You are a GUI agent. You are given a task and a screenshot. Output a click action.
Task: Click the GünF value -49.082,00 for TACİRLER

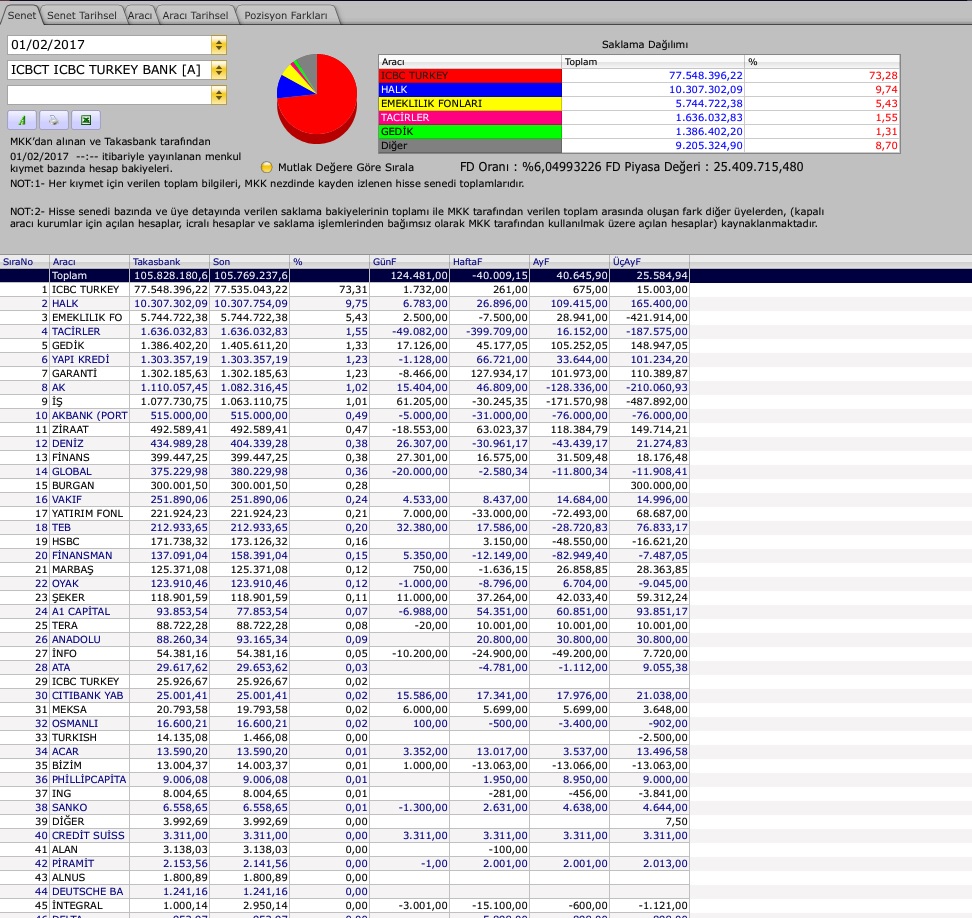pyautogui.click(x=420, y=332)
